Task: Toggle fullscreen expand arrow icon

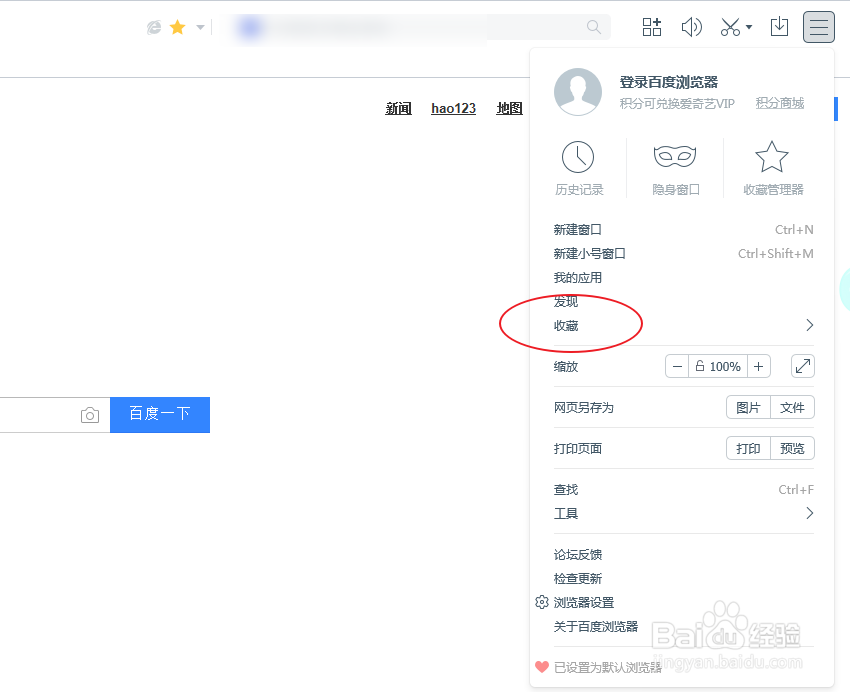Action: pos(803,366)
